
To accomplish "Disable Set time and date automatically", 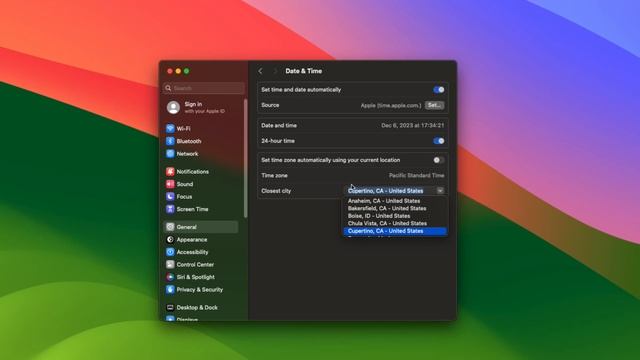I will pos(439,90).
